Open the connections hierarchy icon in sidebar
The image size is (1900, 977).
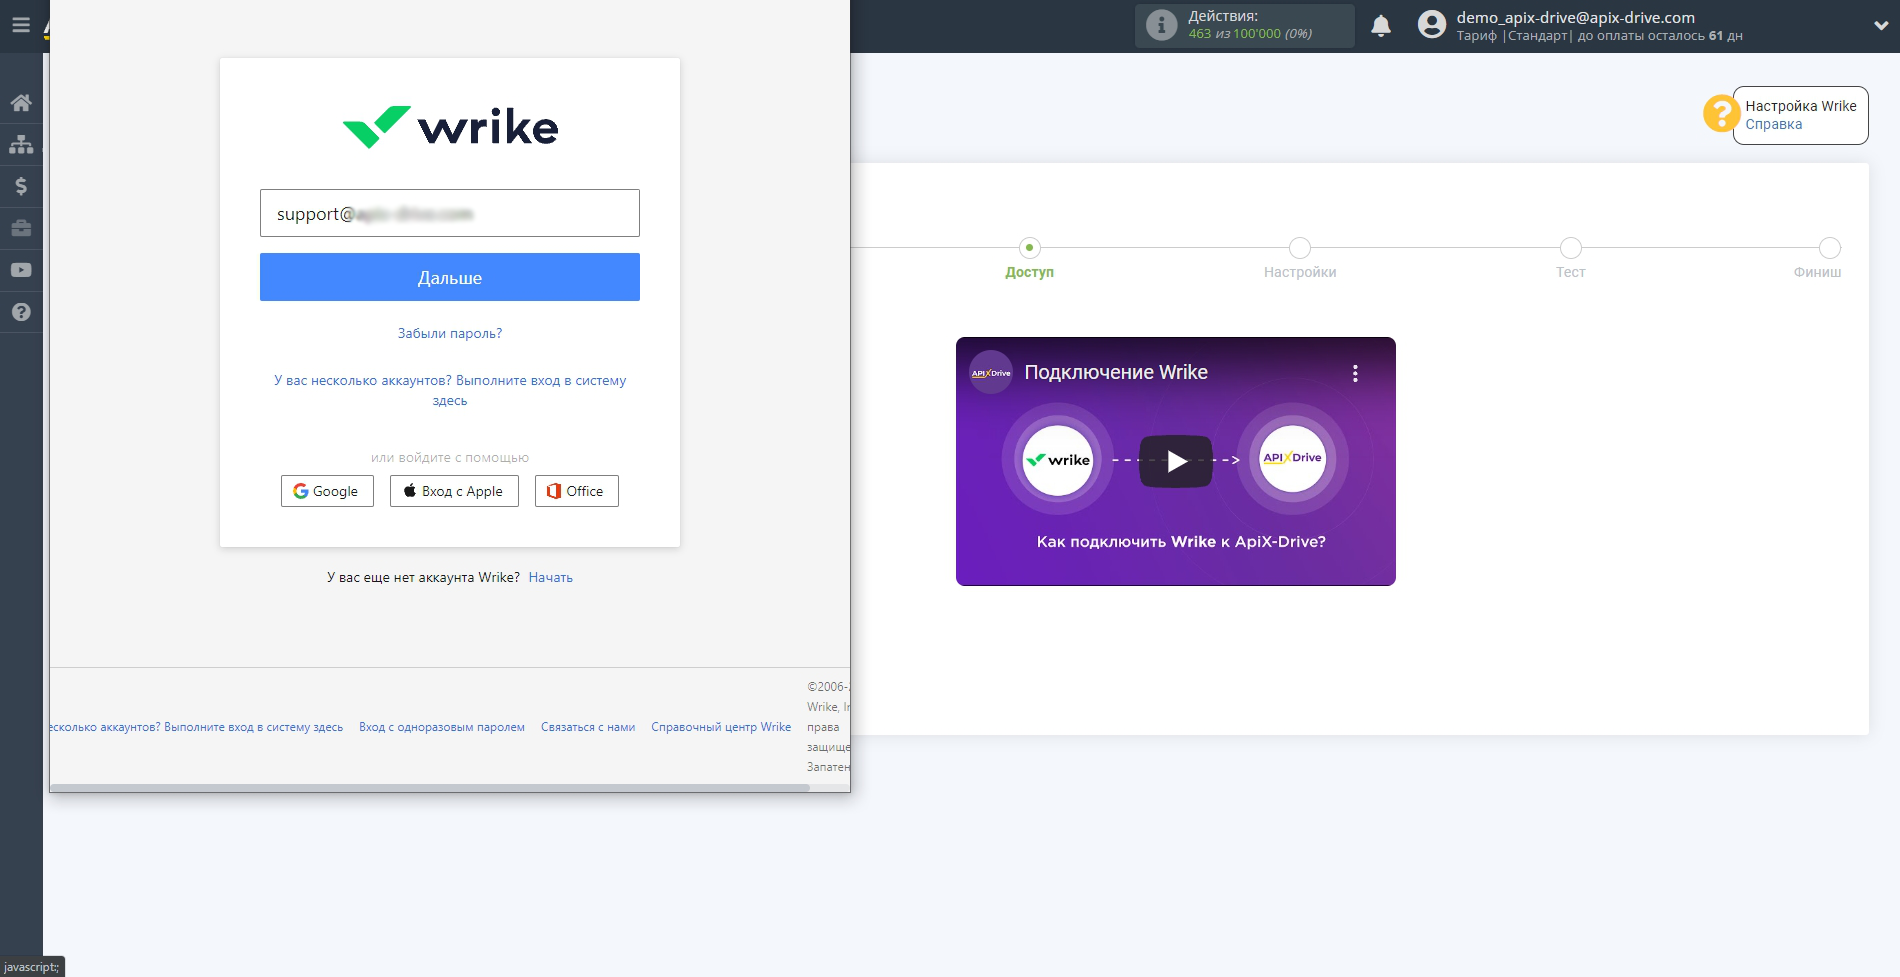click(x=21, y=145)
